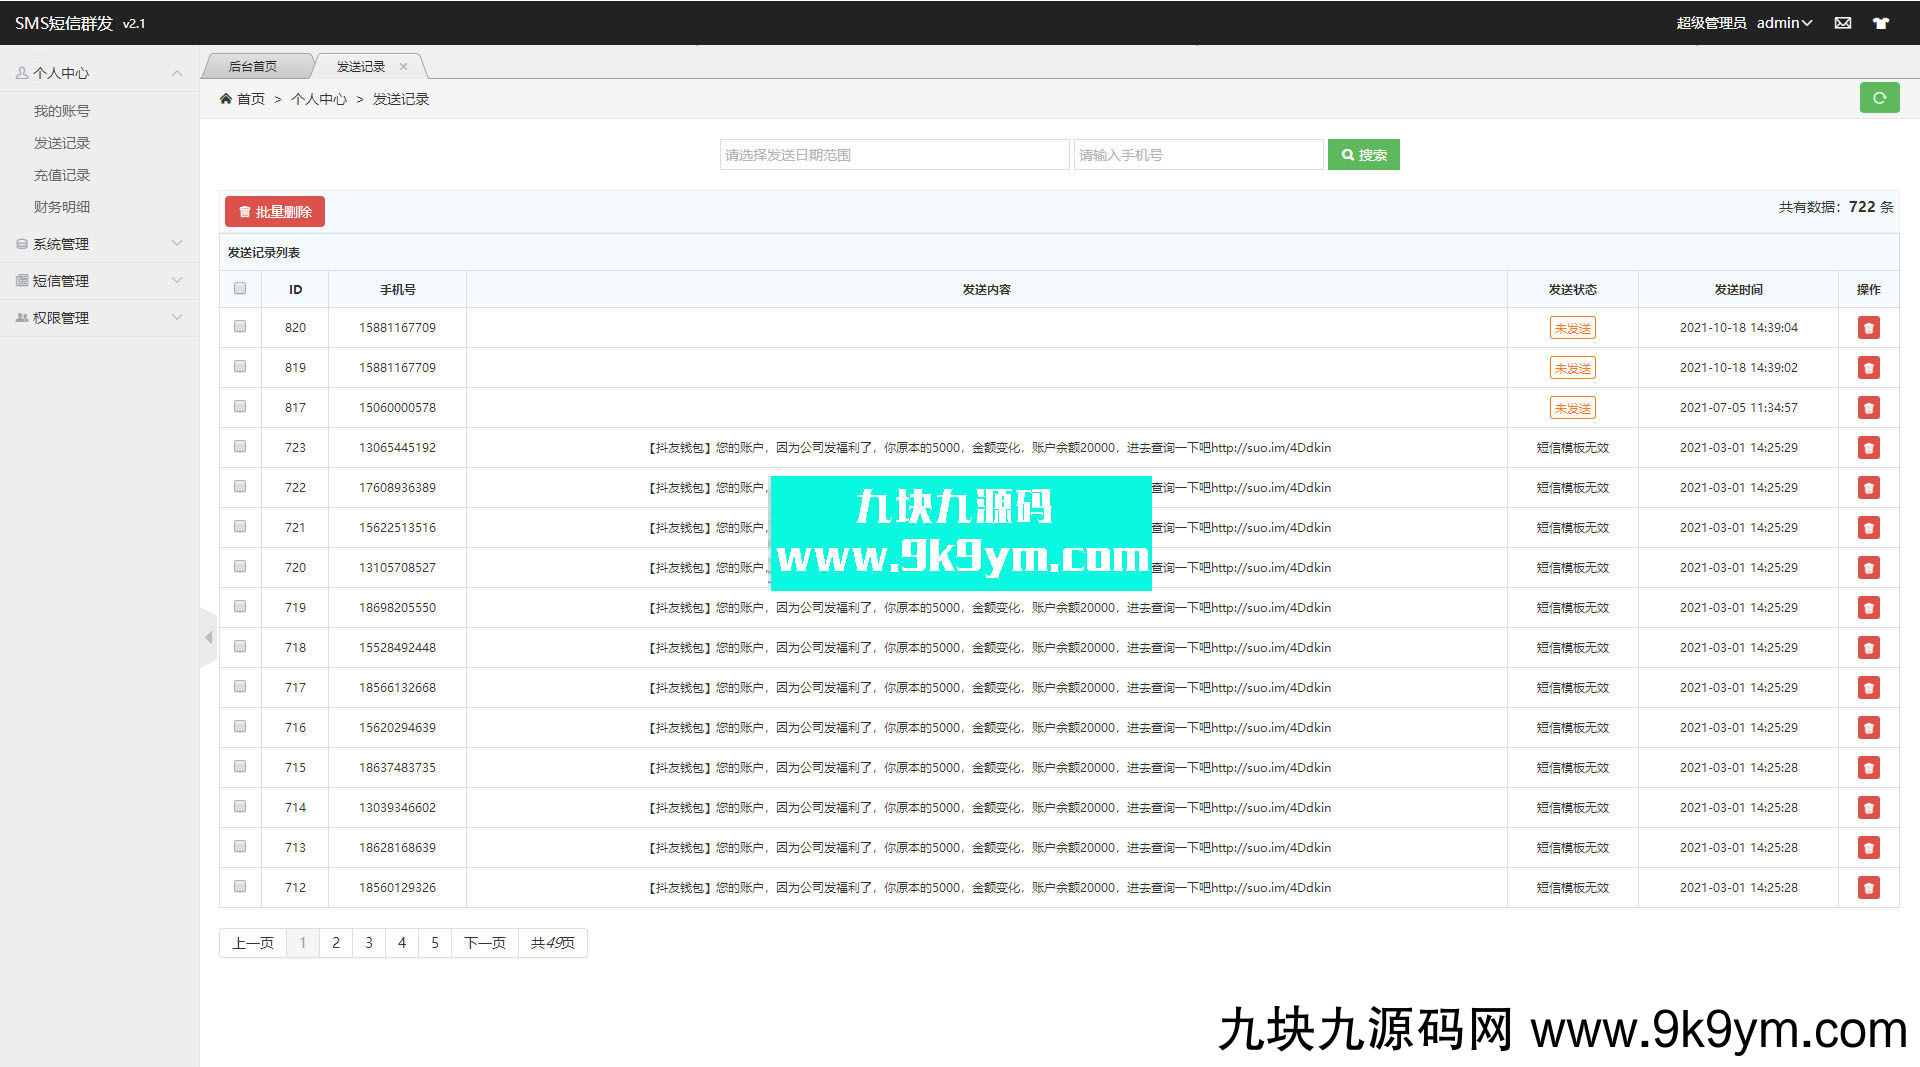Check the checkbox for record ID 819

[240, 367]
